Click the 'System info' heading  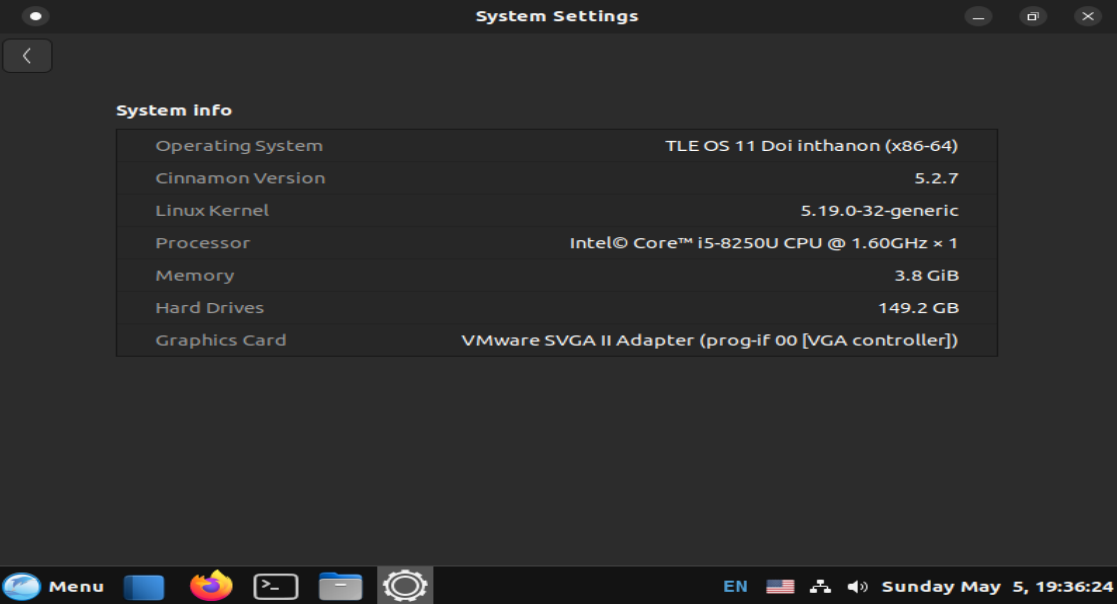(174, 110)
